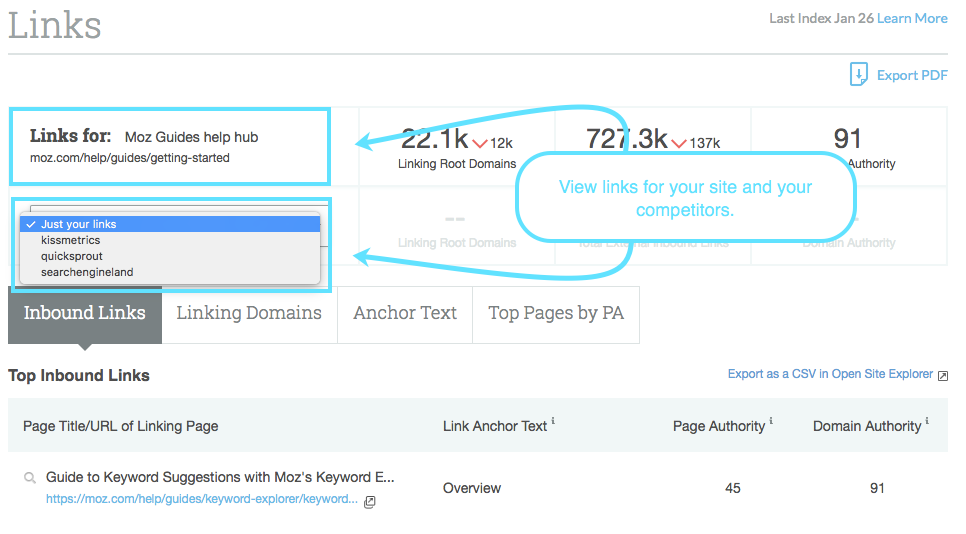Screen dimensions: 966x534
Task: Pick quicksprout in the links dropdown
Action: coord(72,256)
